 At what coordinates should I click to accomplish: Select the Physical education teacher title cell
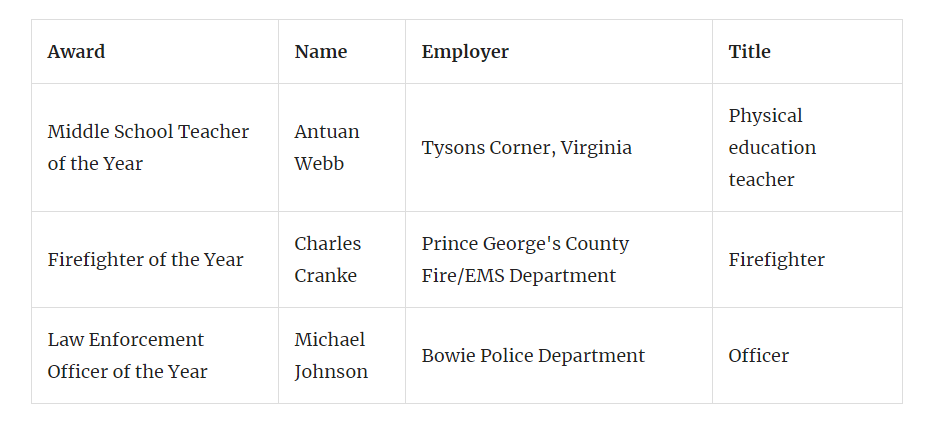pos(772,148)
